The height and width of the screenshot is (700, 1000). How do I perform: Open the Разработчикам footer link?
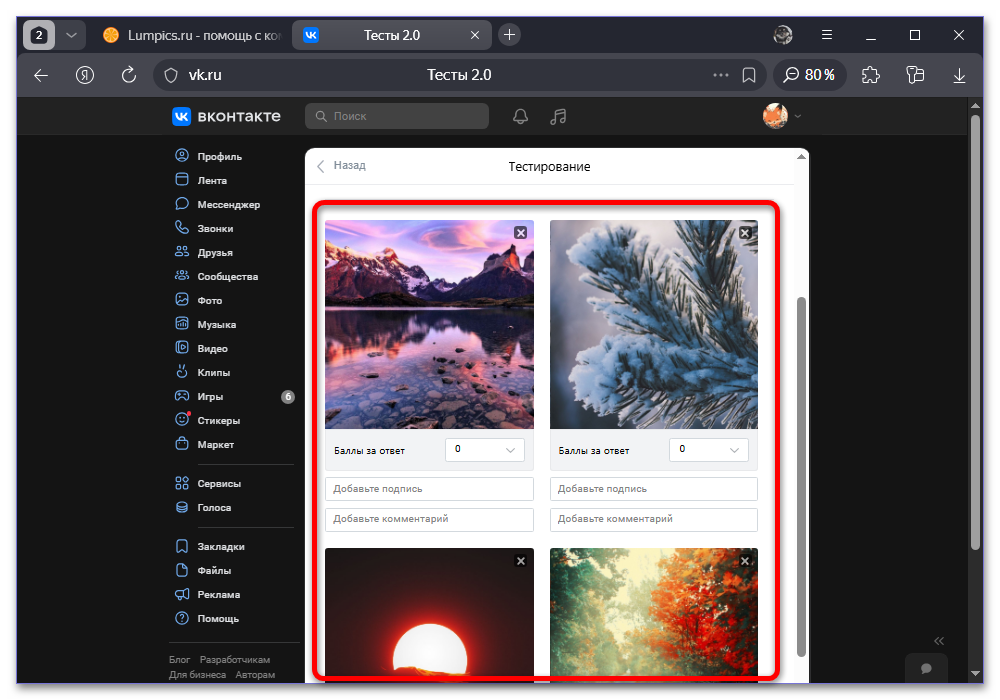coord(235,659)
